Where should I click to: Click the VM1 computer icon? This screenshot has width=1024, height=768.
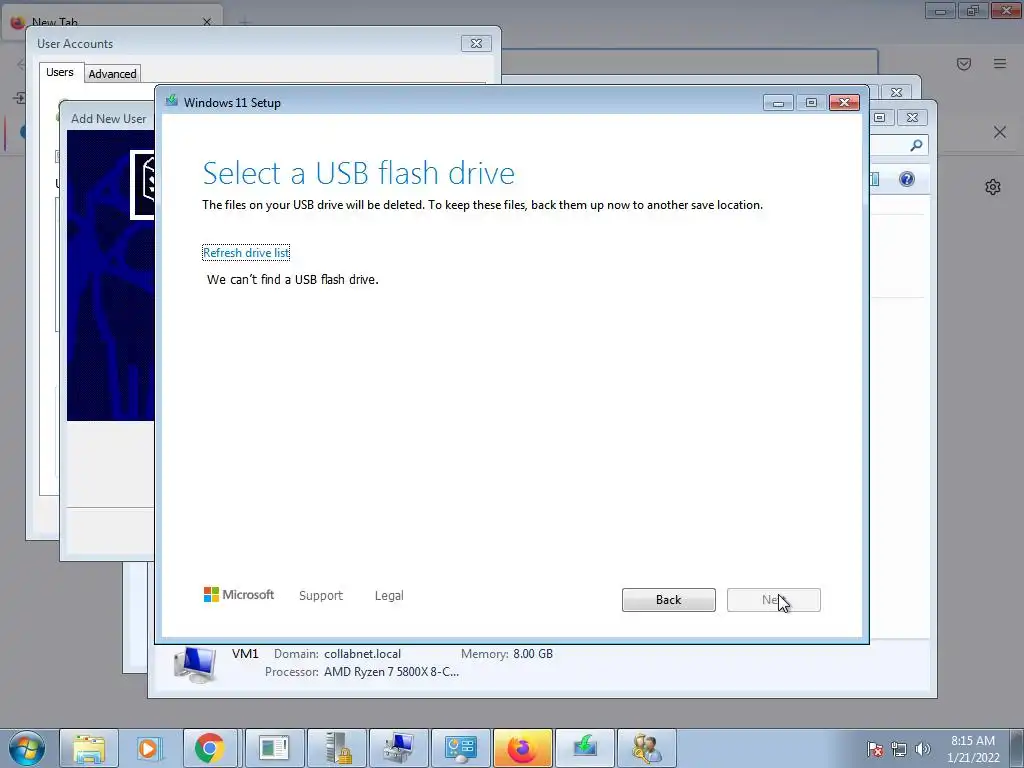point(195,664)
